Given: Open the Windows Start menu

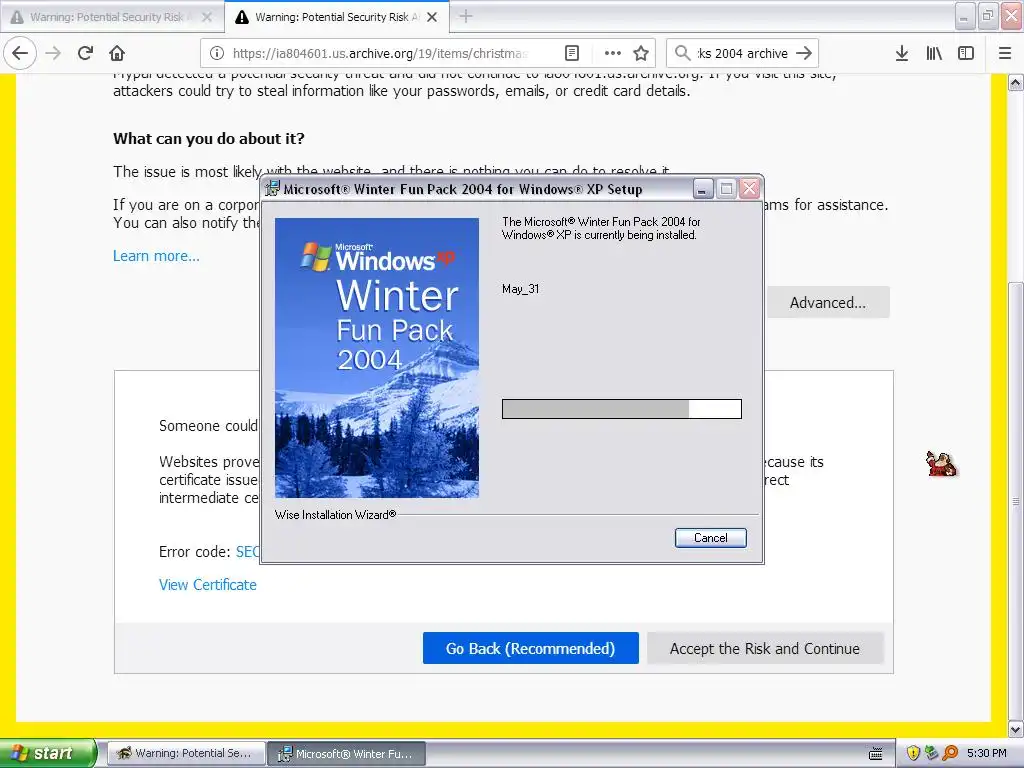Looking at the screenshot, I should [x=48, y=753].
